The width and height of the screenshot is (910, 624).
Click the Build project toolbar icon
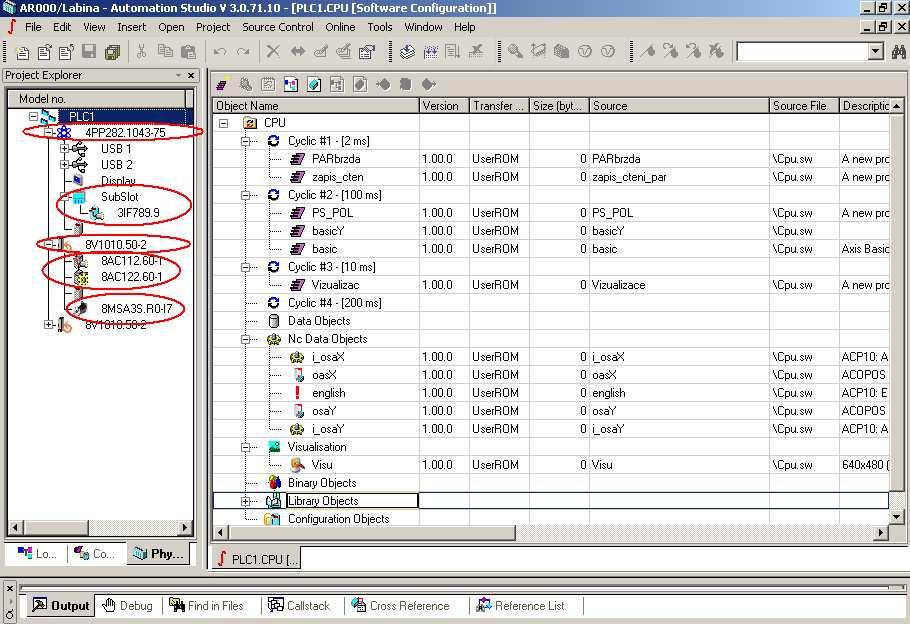(x=431, y=52)
